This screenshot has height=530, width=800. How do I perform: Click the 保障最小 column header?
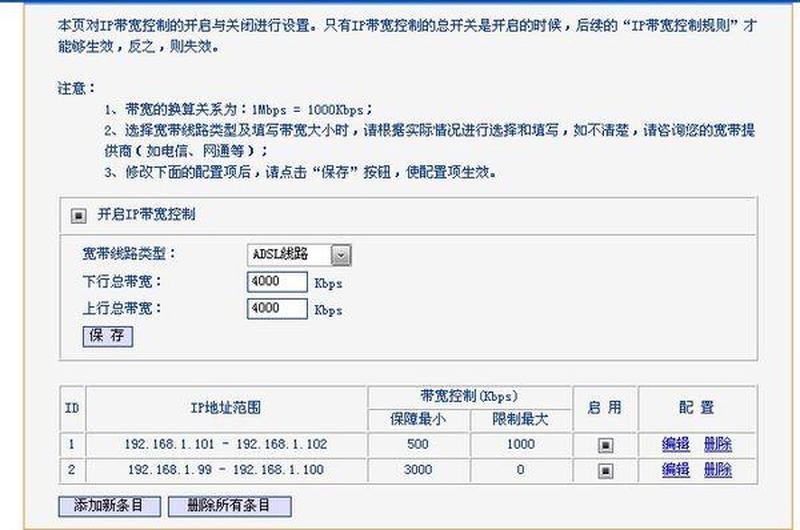click(x=418, y=419)
